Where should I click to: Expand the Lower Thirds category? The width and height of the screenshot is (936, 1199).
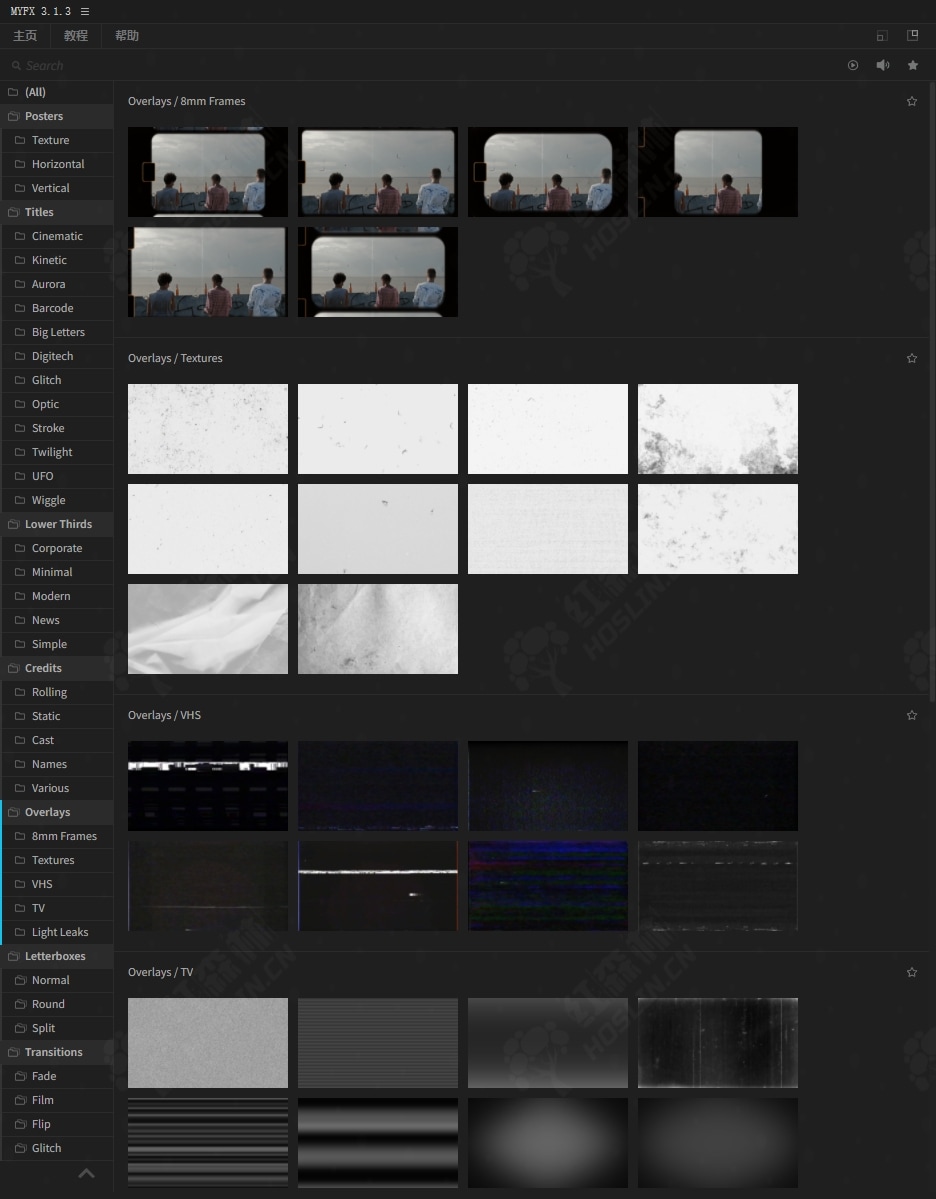(x=57, y=524)
